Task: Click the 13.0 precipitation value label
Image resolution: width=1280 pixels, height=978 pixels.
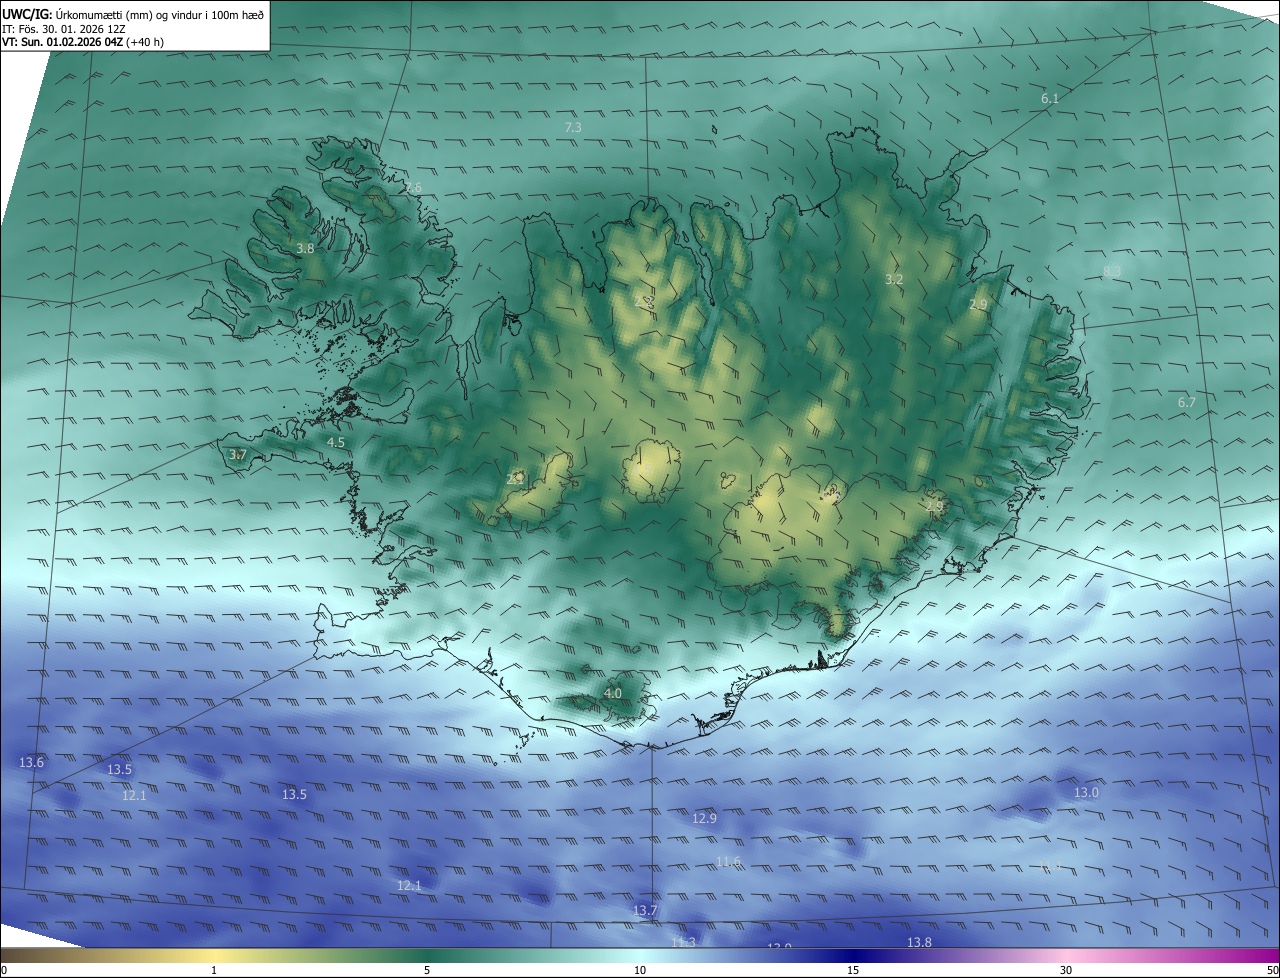Action: 1086,793
